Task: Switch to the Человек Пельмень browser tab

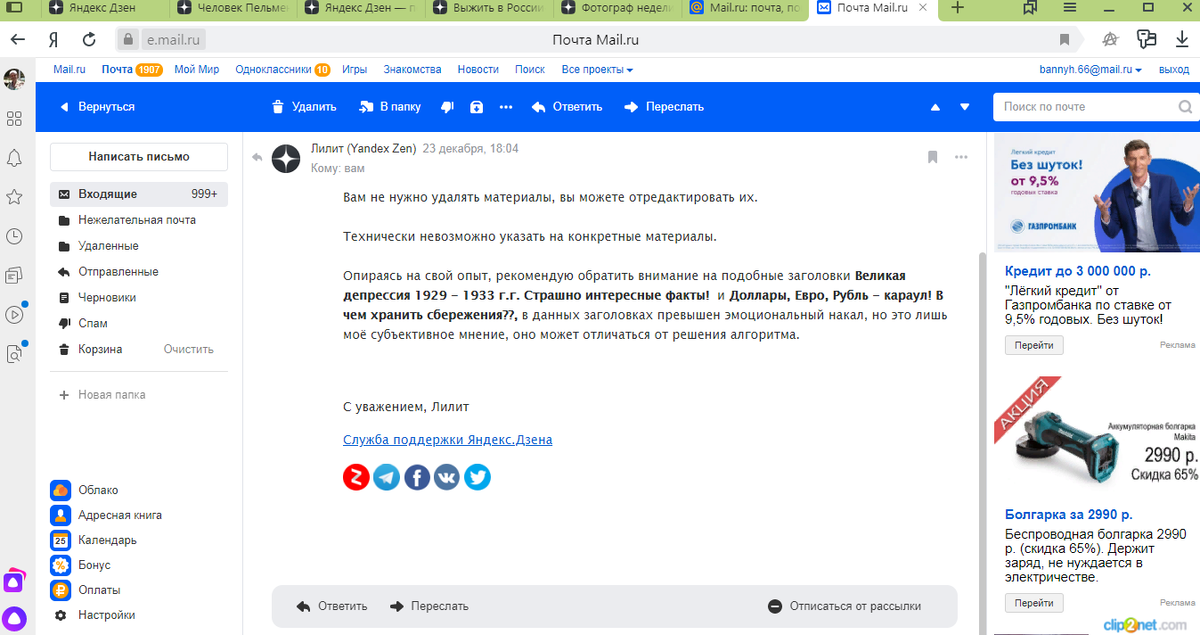Action: point(234,9)
